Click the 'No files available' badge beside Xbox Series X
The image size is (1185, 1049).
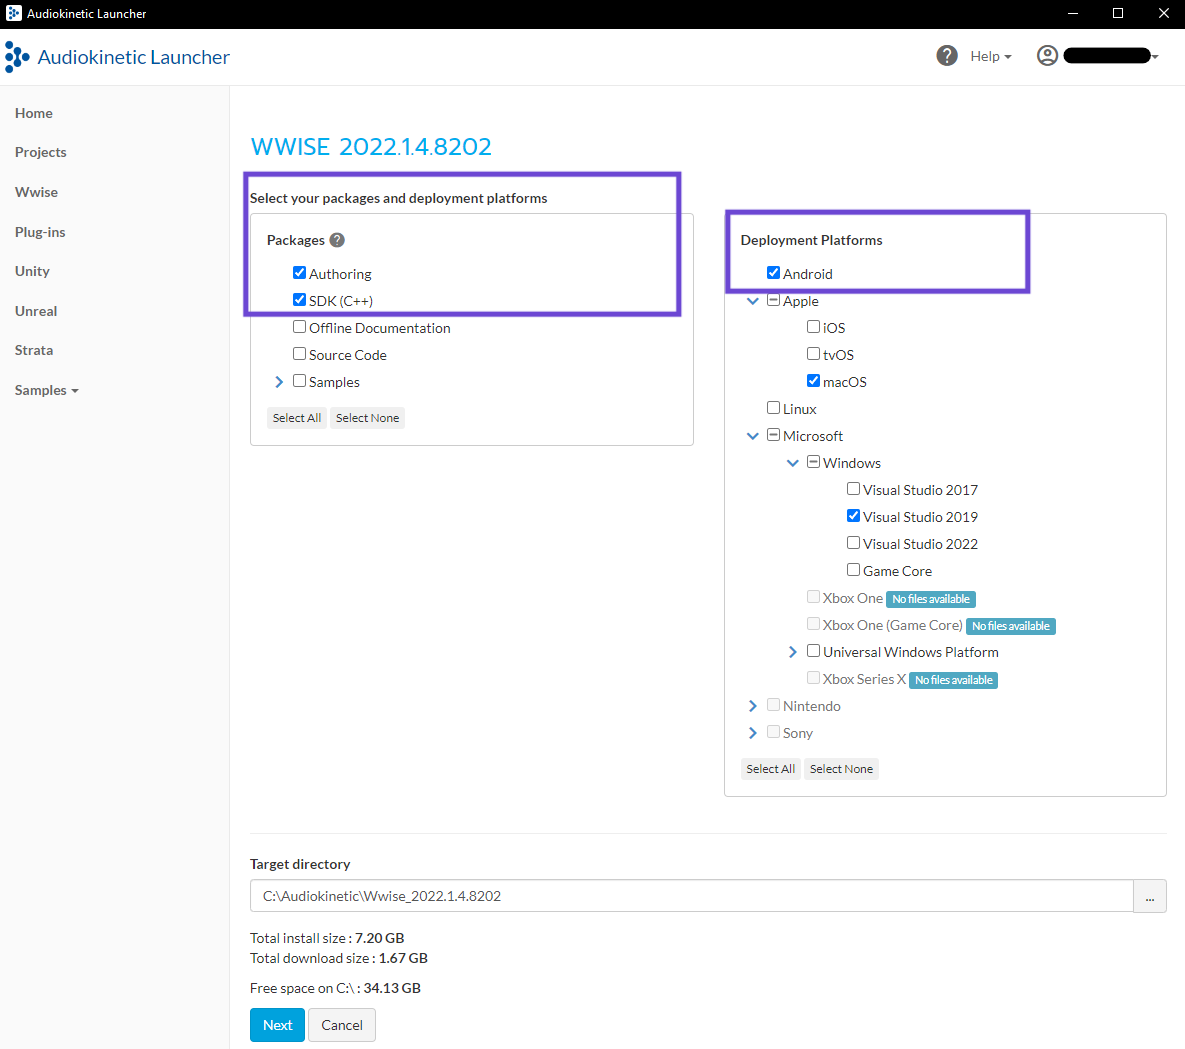point(953,679)
